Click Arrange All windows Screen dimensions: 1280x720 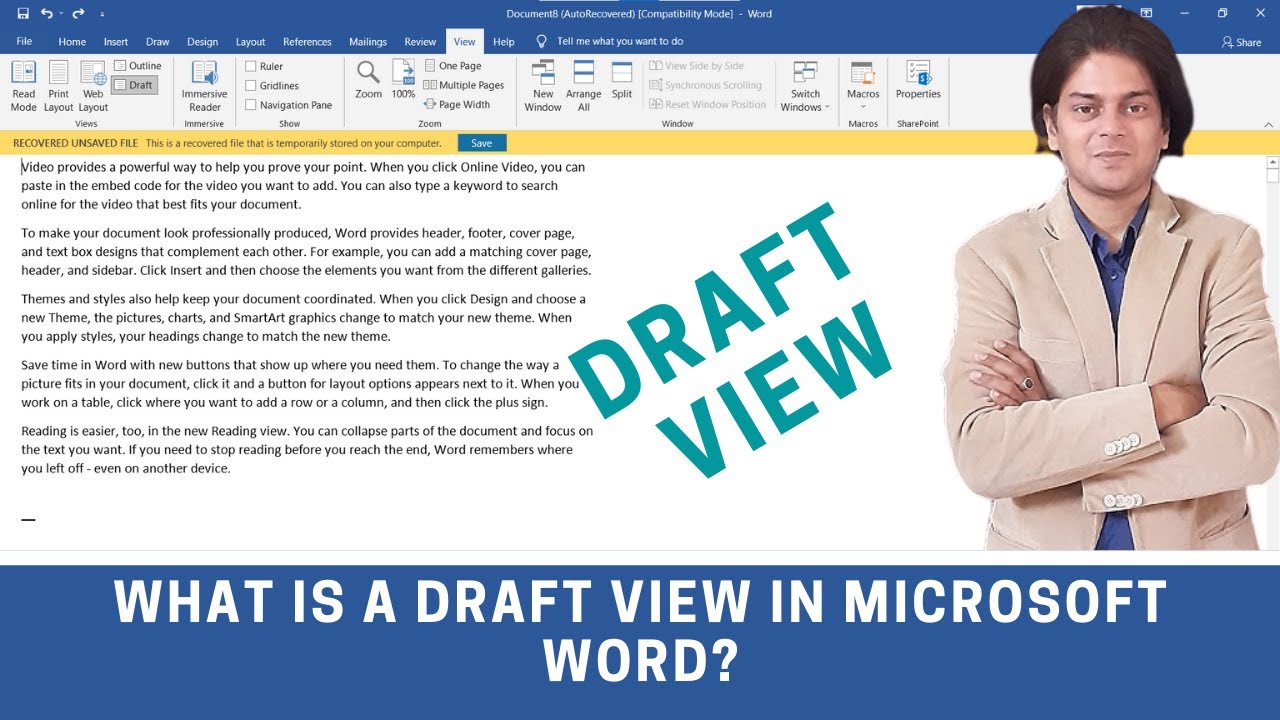click(583, 86)
